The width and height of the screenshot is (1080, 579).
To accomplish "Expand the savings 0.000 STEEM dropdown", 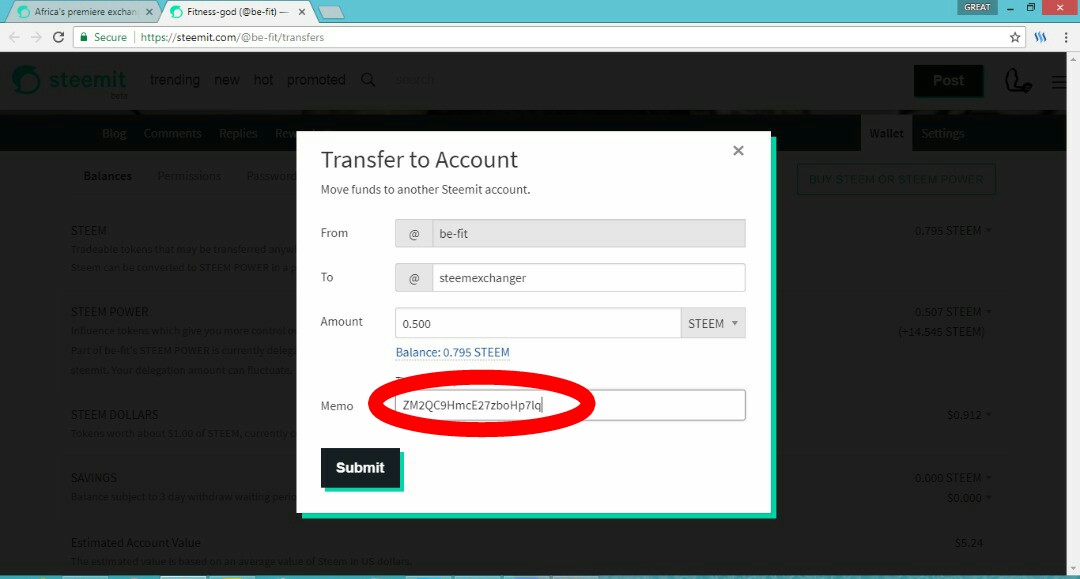I will tap(953, 478).
